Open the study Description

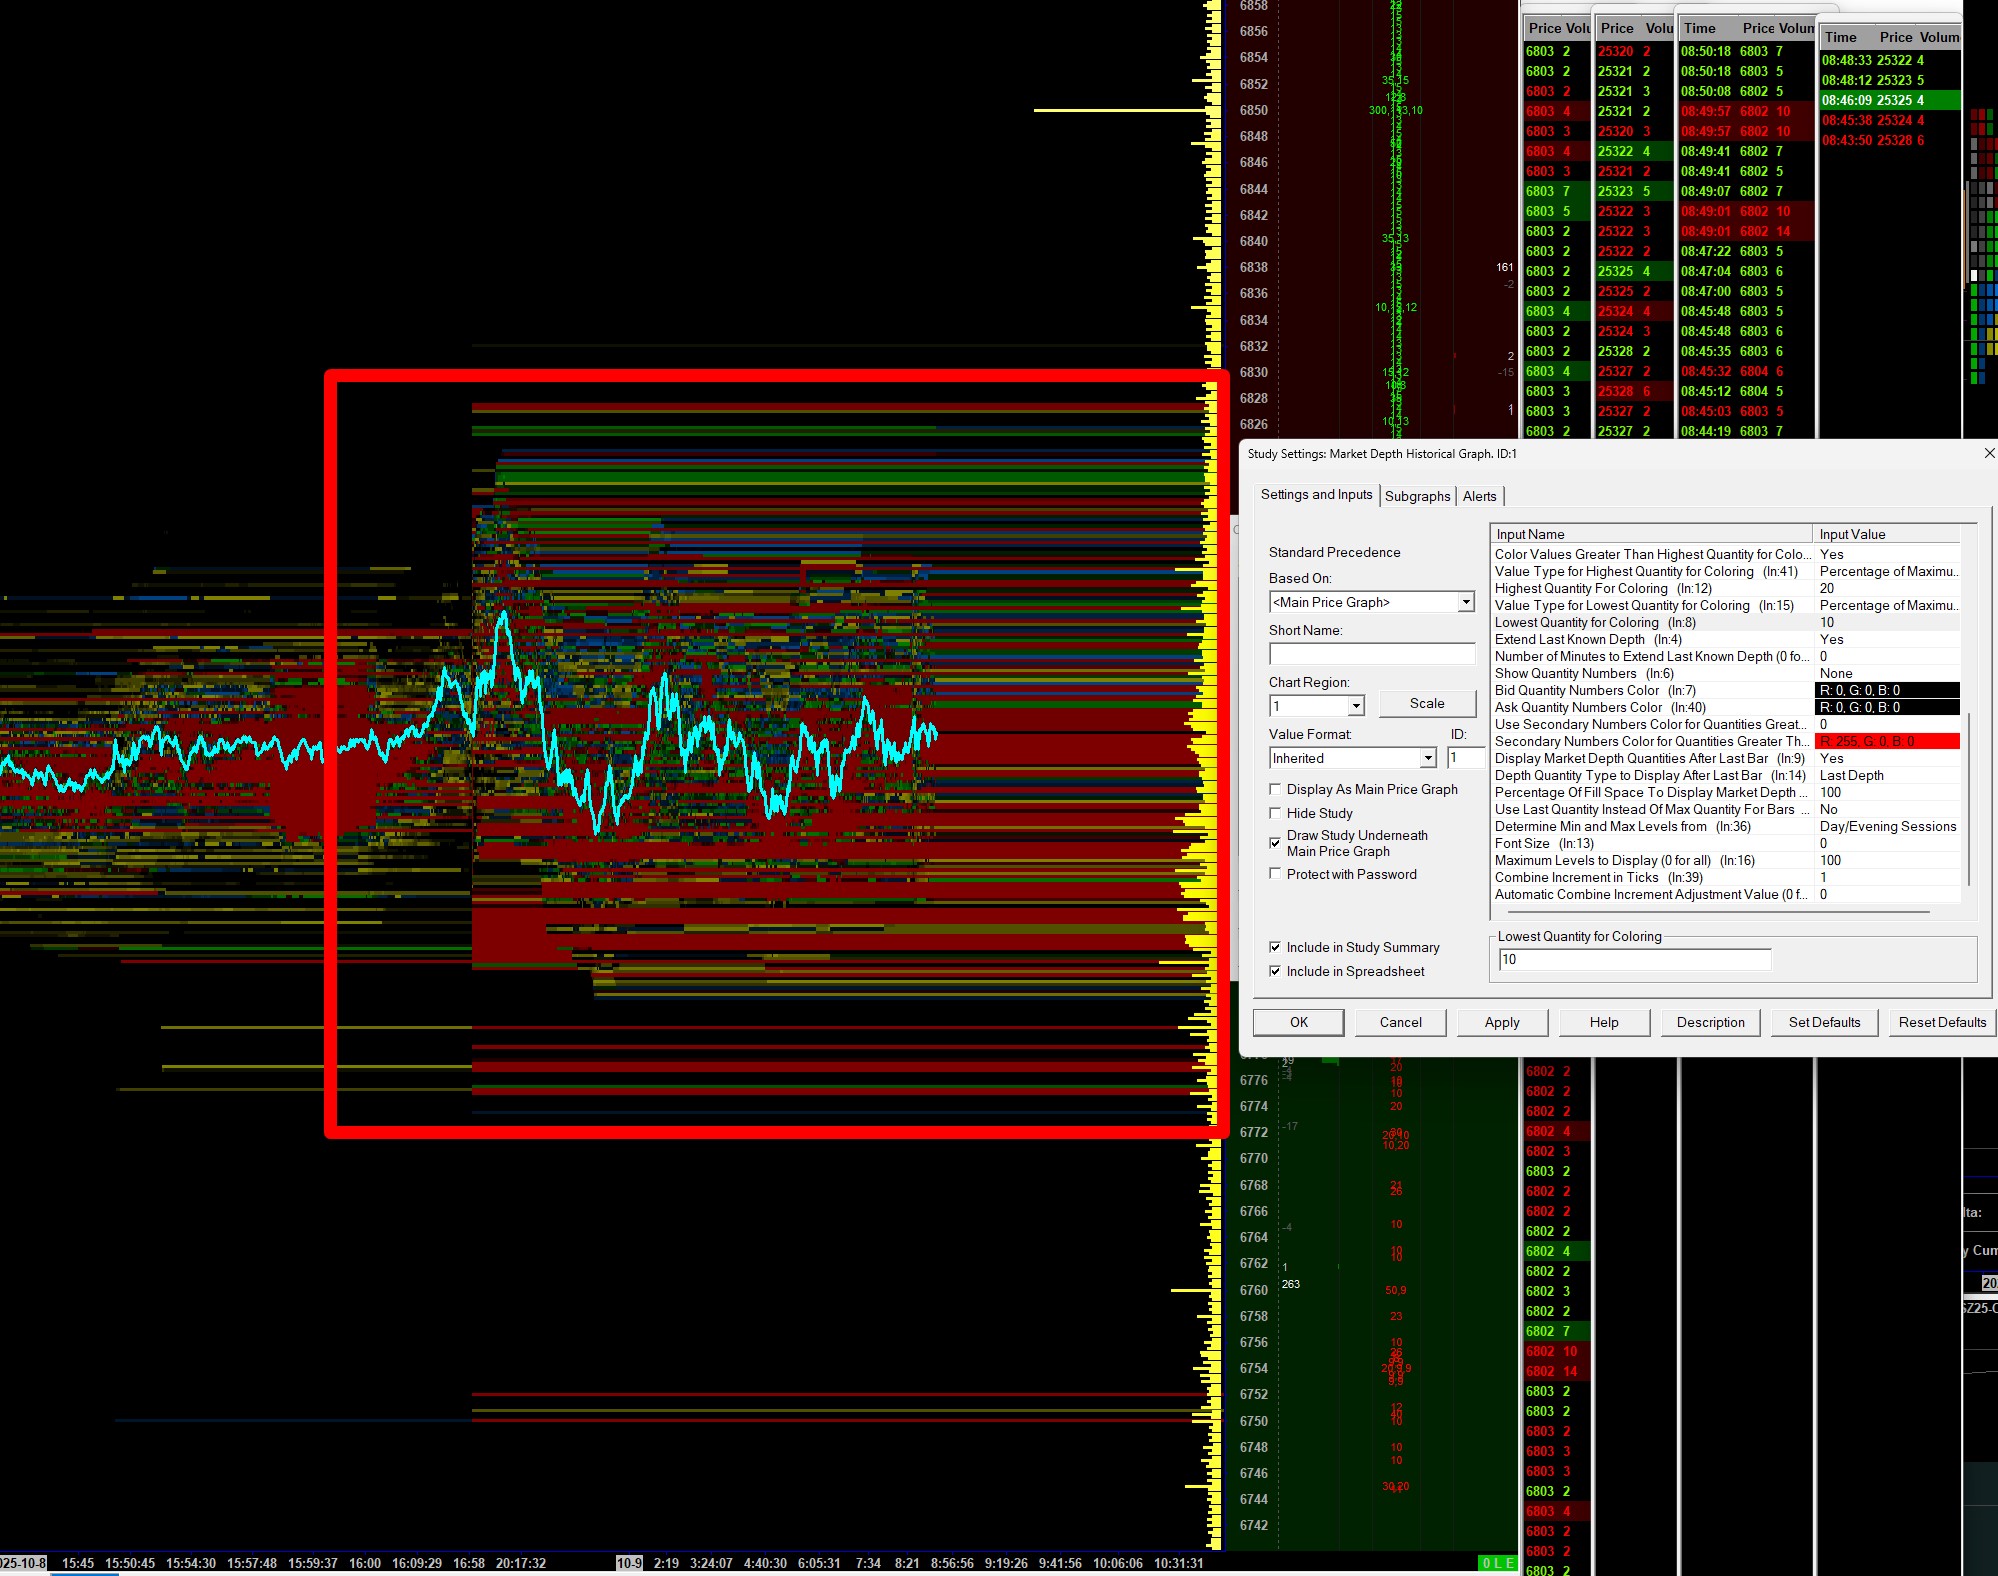pyautogui.click(x=1710, y=1022)
